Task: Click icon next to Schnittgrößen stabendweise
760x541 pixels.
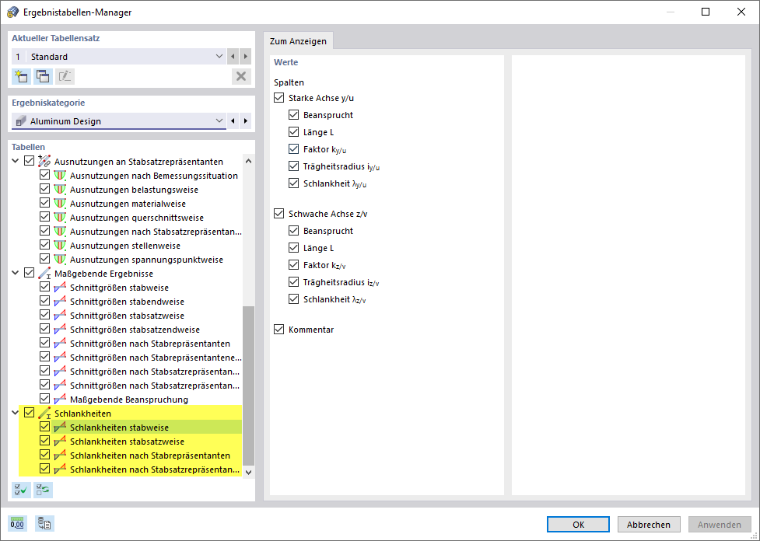Action: (x=60, y=302)
